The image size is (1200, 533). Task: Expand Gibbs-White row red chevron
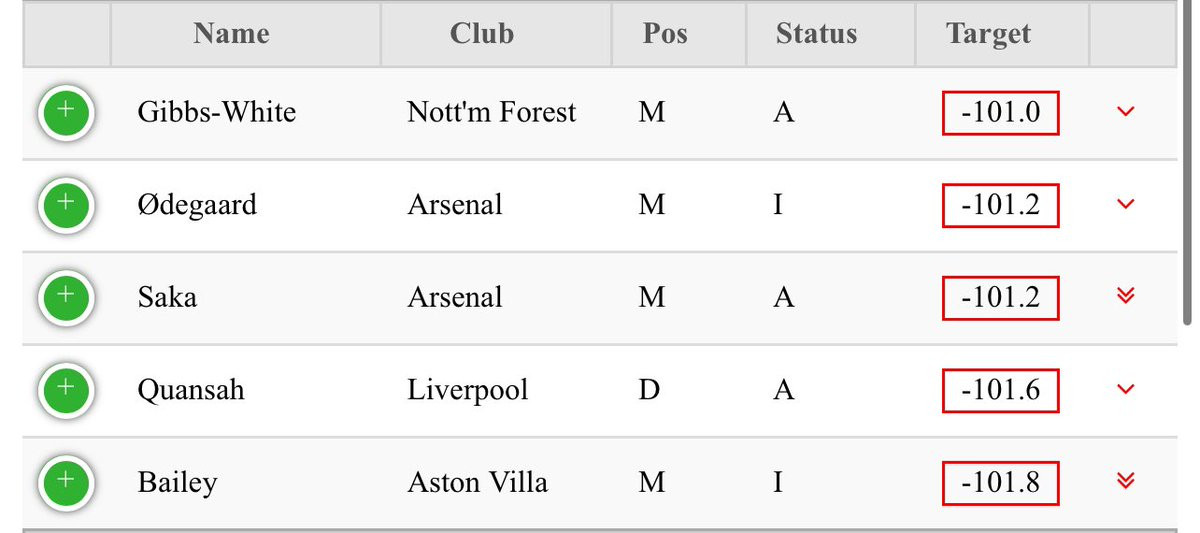1125,112
